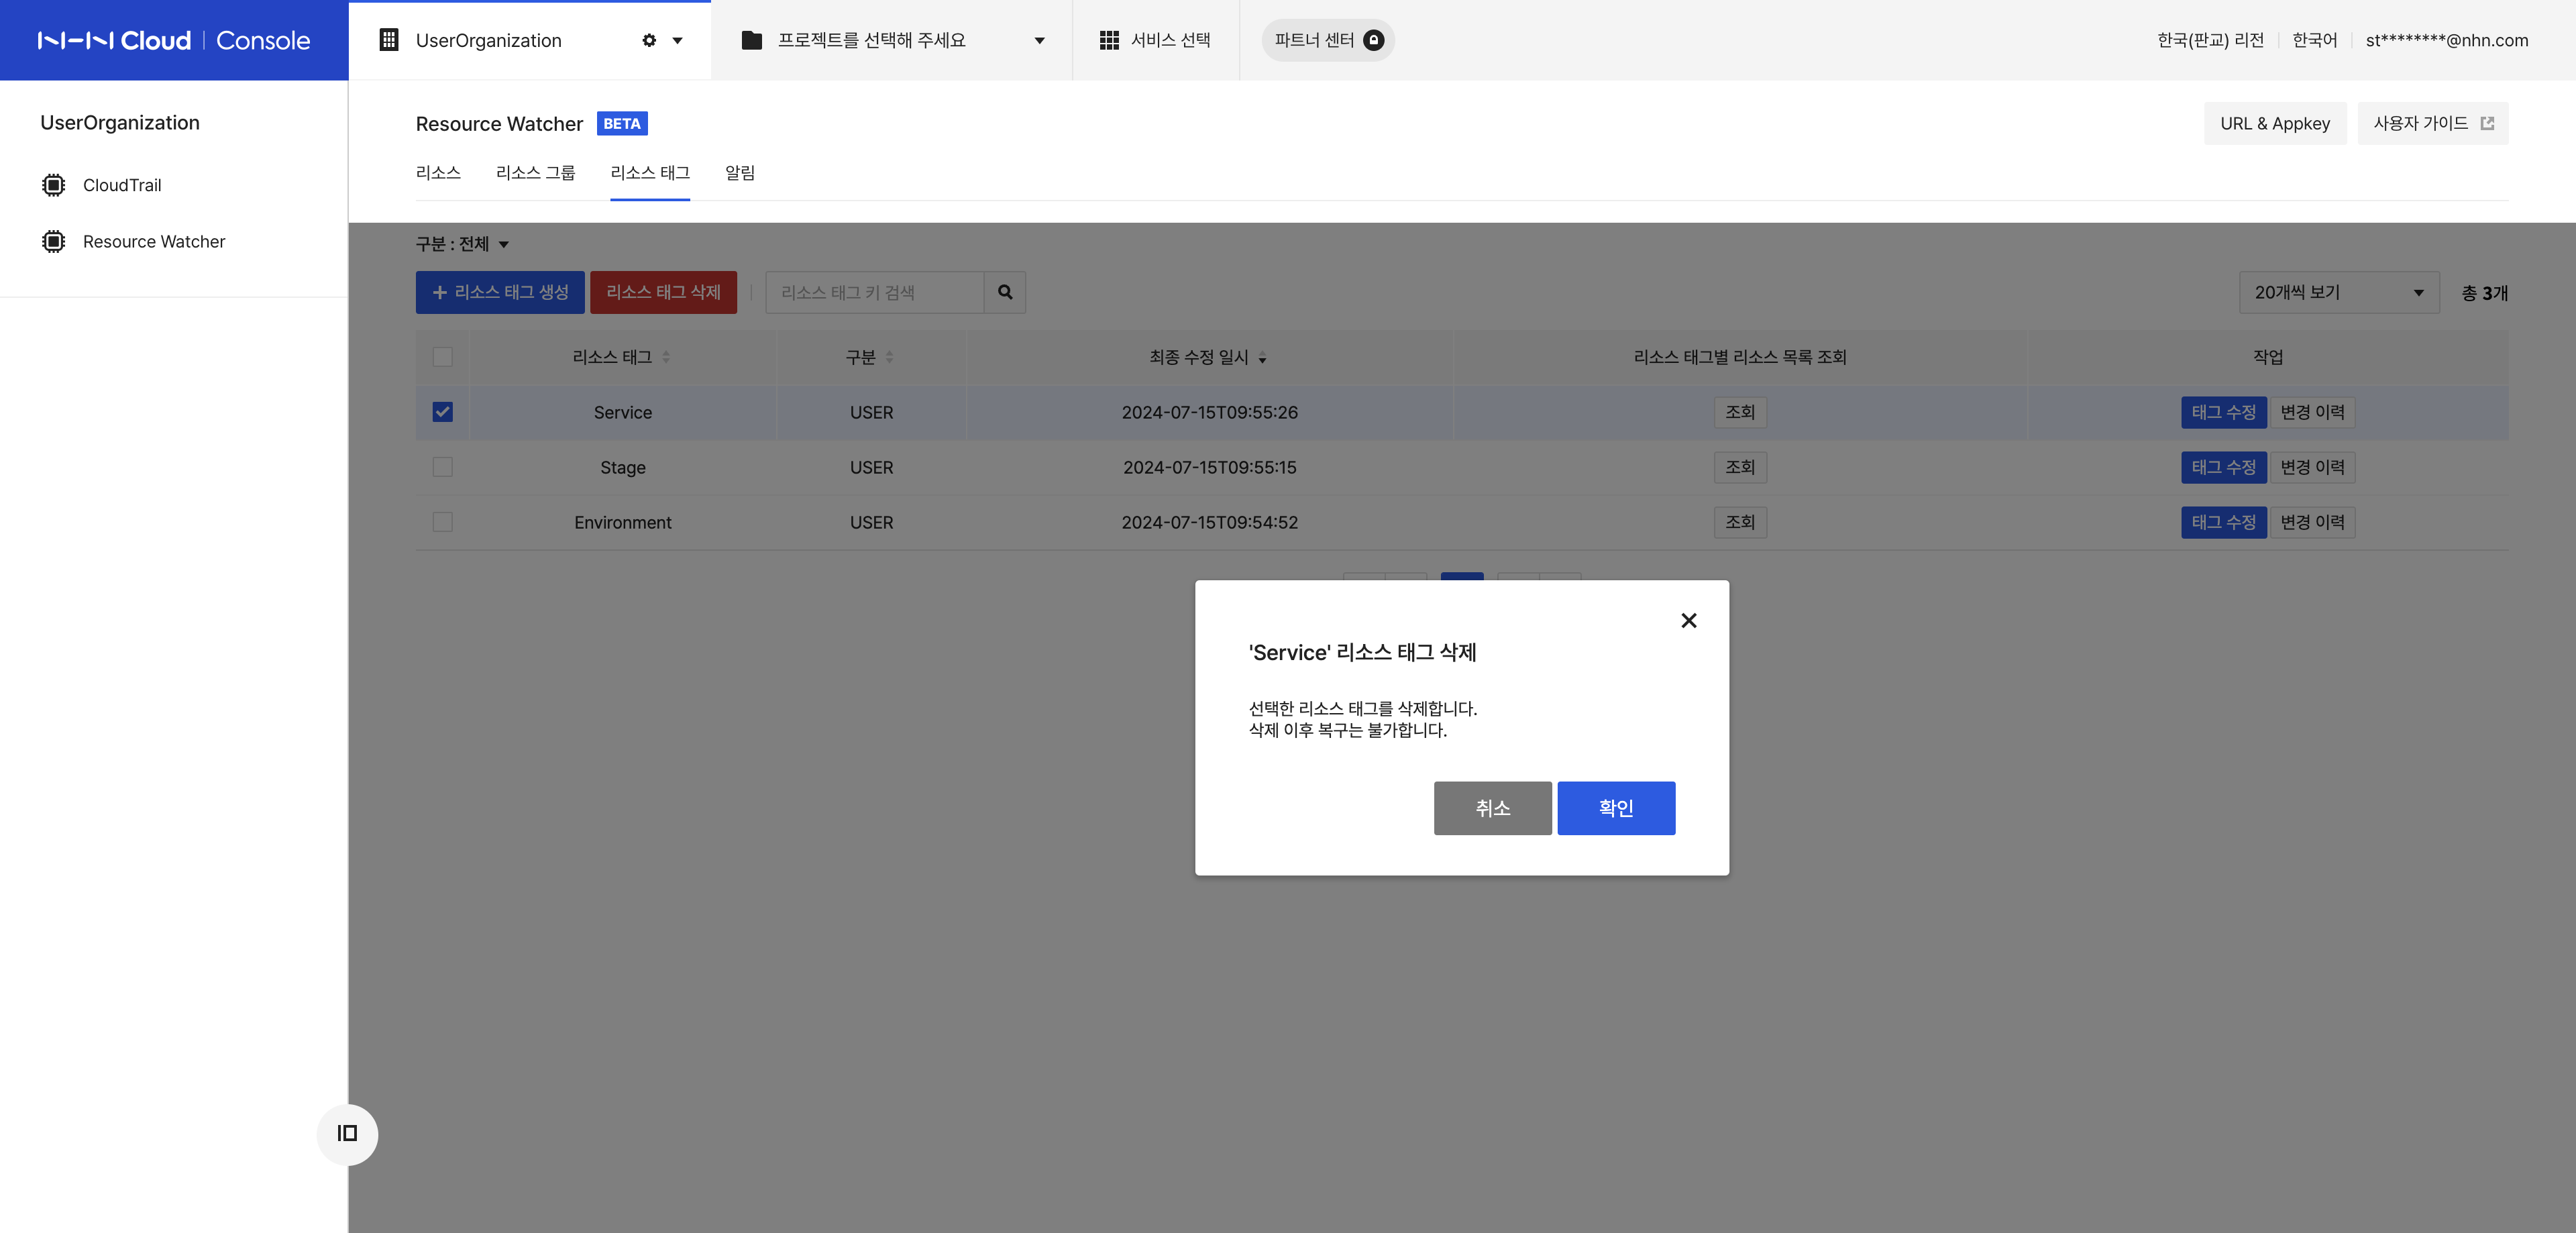Open the 사용자 가이드 link
Viewport: 2576px width, 1233px height.
(2433, 123)
